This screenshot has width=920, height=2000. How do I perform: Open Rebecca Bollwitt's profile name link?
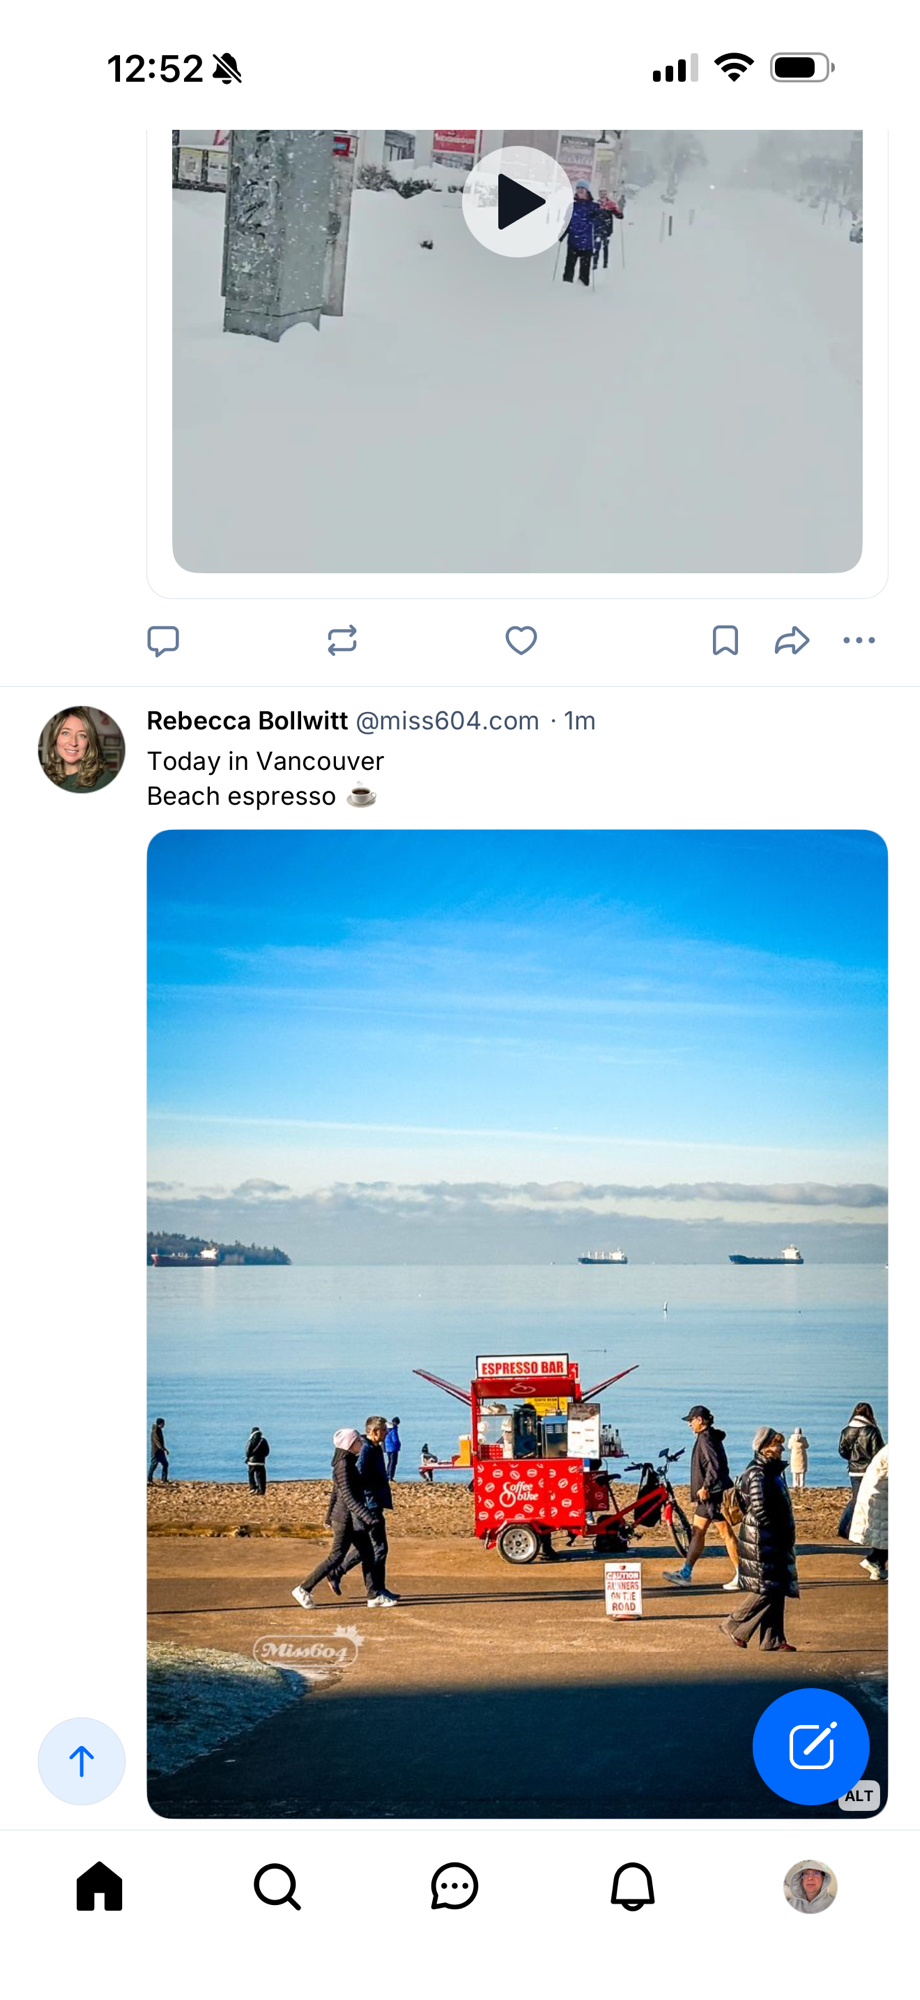click(247, 721)
